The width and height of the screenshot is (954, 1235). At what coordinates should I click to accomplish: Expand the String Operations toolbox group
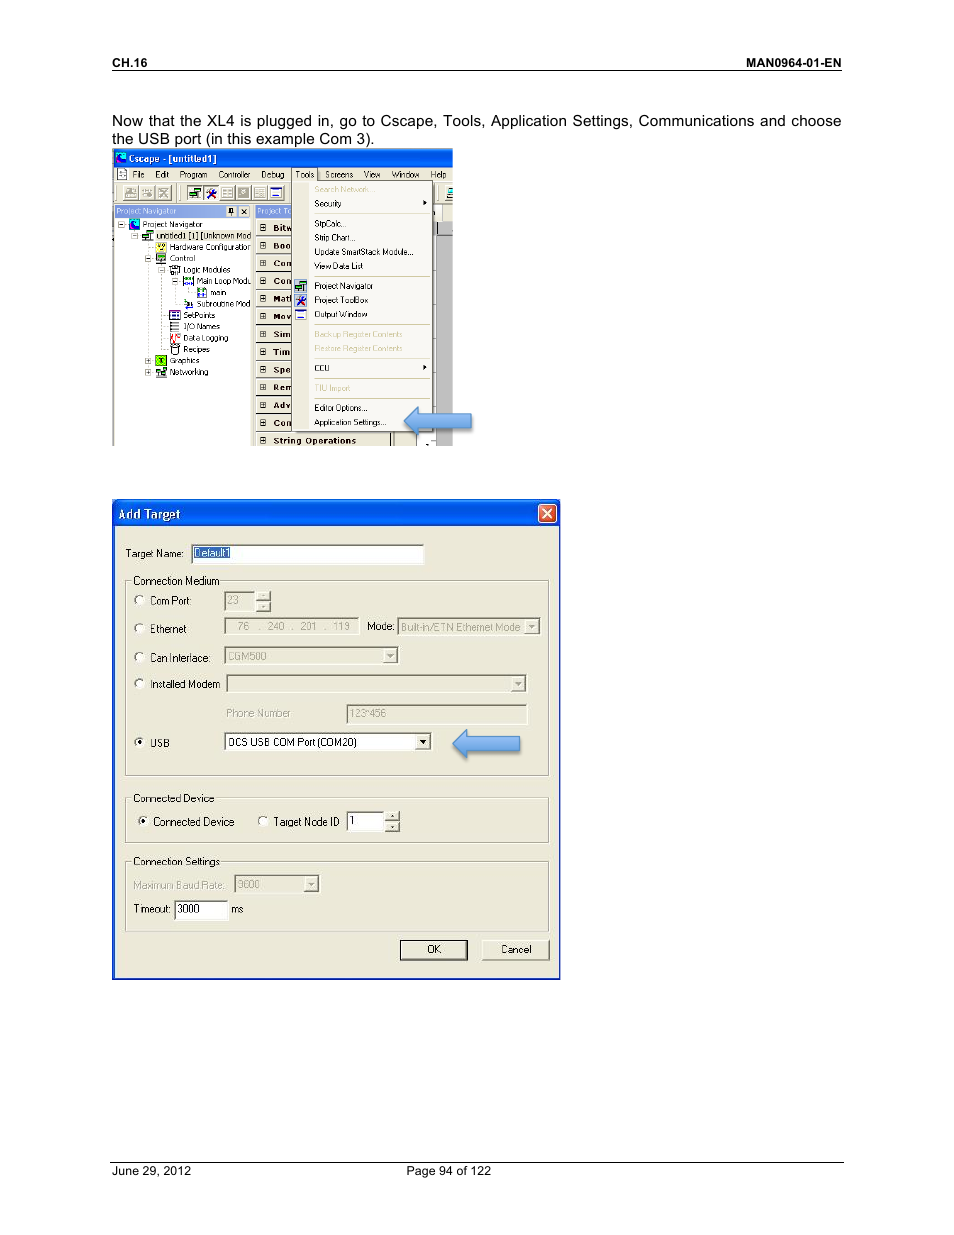point(263,440)
